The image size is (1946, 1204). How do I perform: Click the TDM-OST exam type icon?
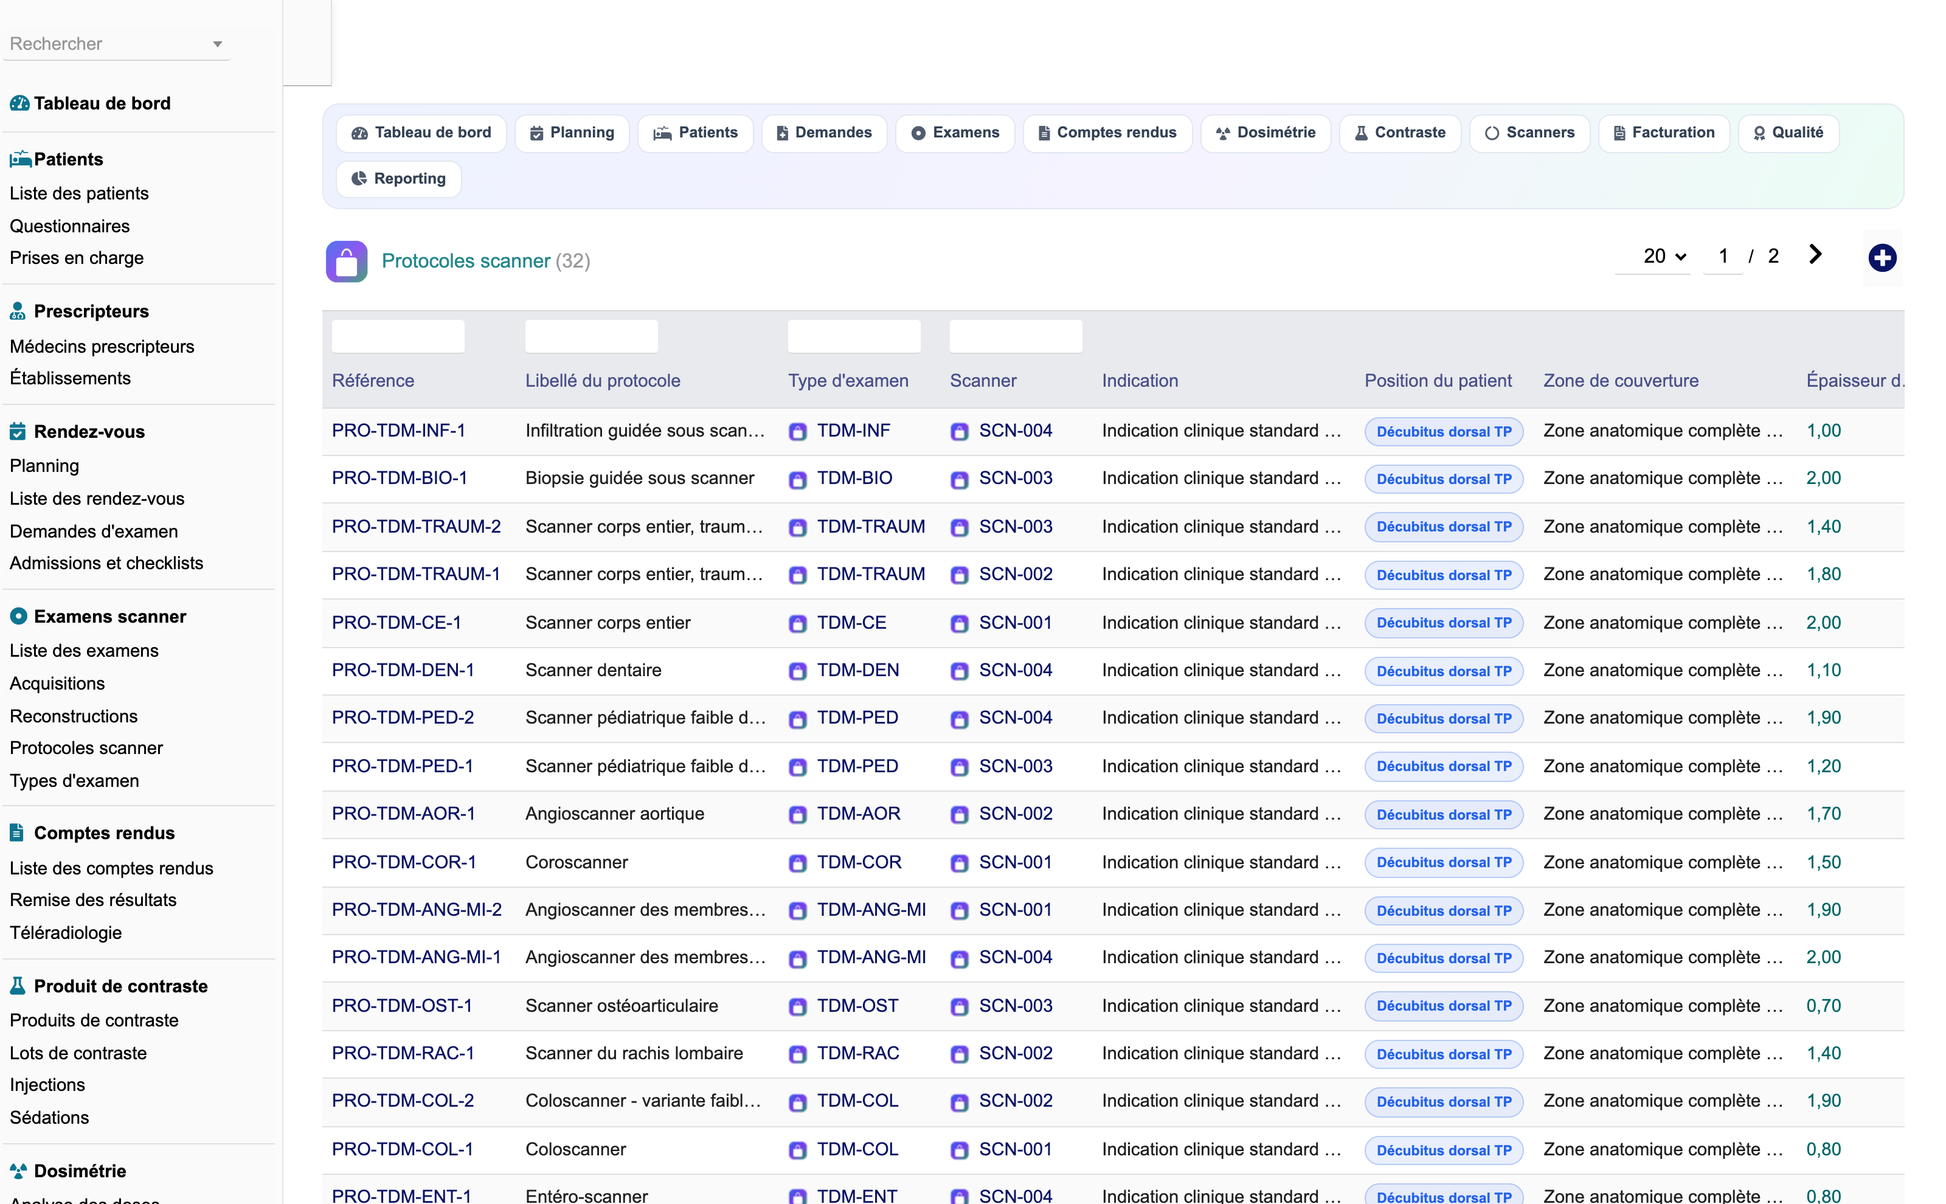click(798, 1007)
